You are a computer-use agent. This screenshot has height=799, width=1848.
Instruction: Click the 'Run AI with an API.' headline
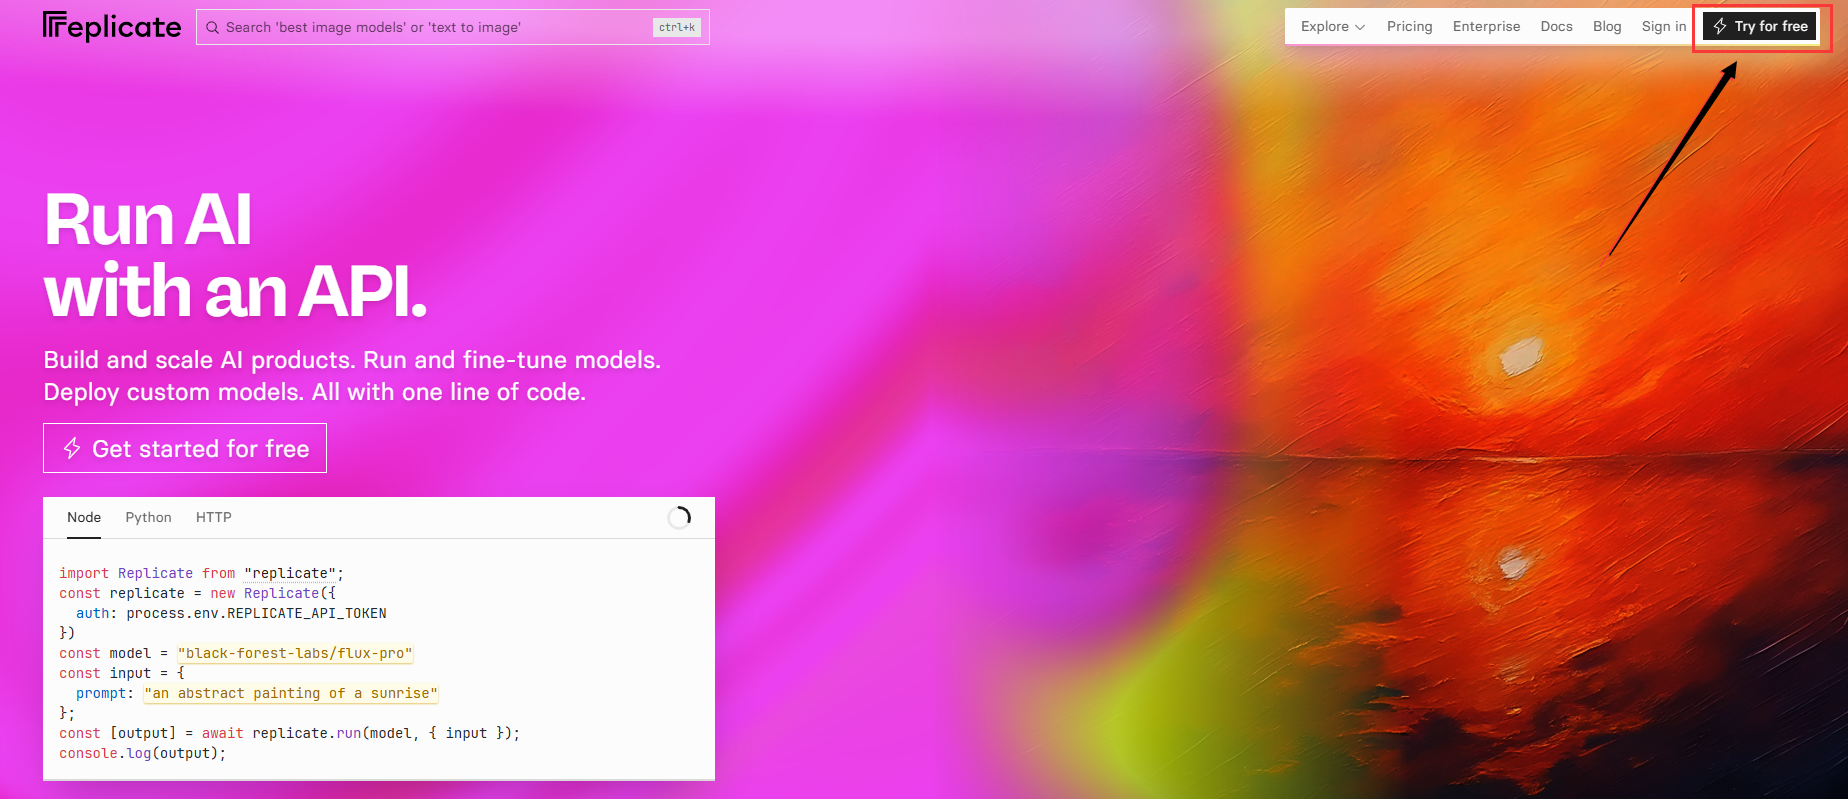(x=236, y=255)
